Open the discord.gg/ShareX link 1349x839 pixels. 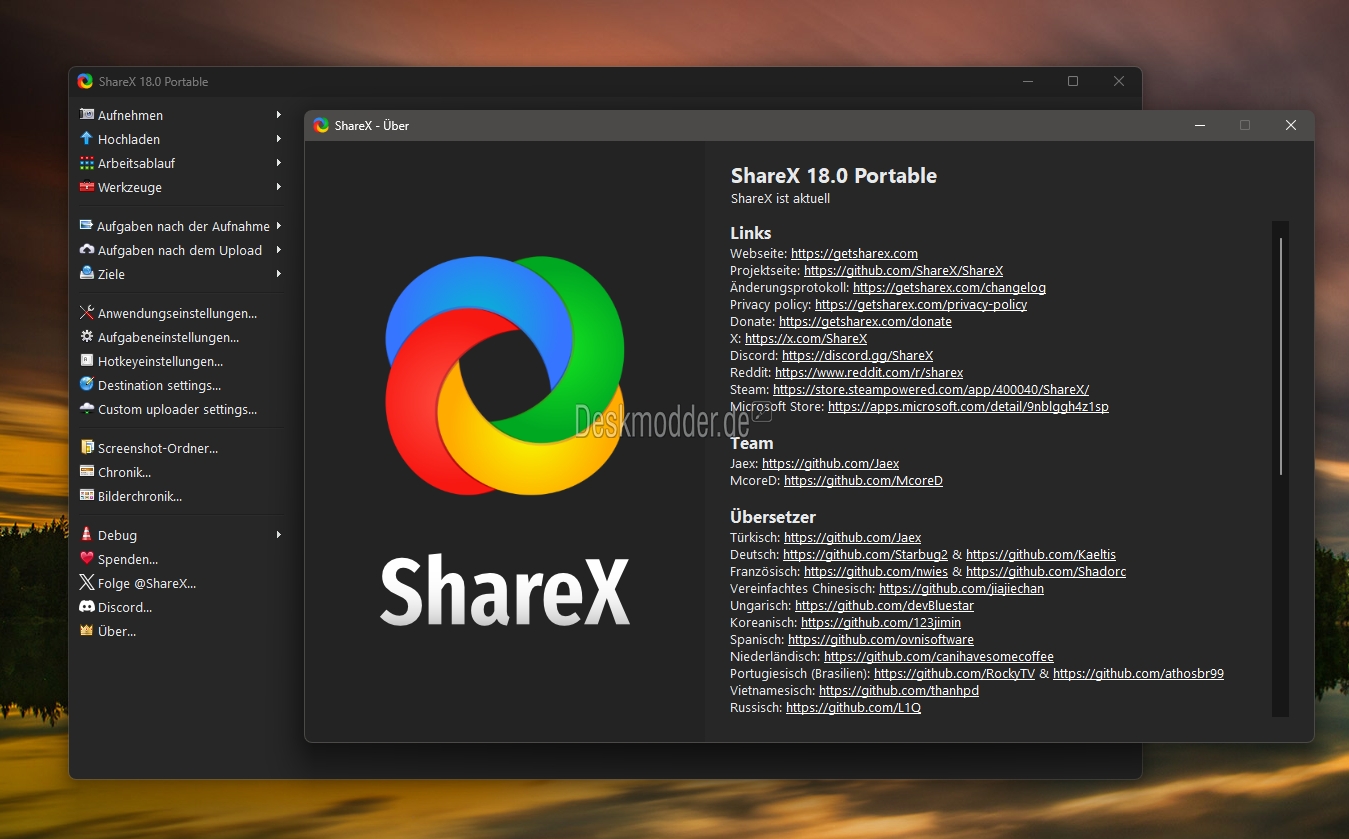(x=857, y=356)
